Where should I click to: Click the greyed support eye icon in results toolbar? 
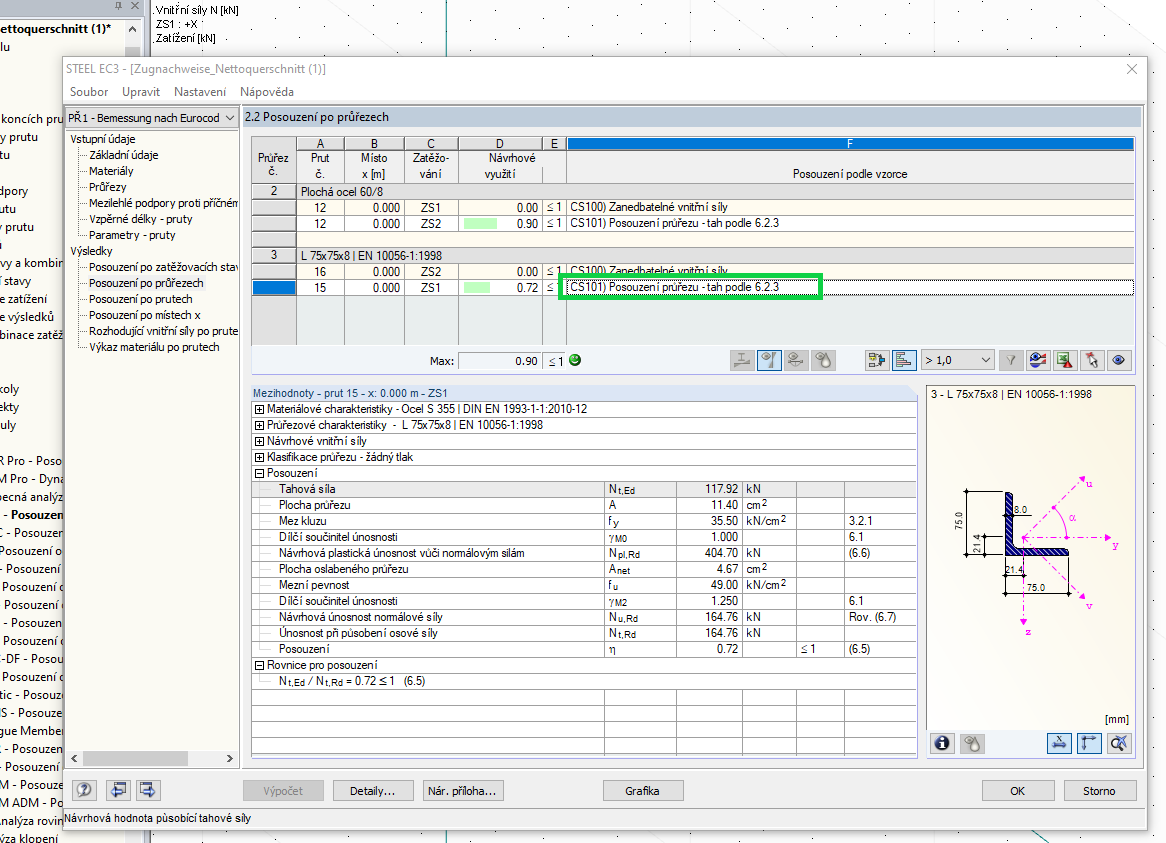pos(796,361)
